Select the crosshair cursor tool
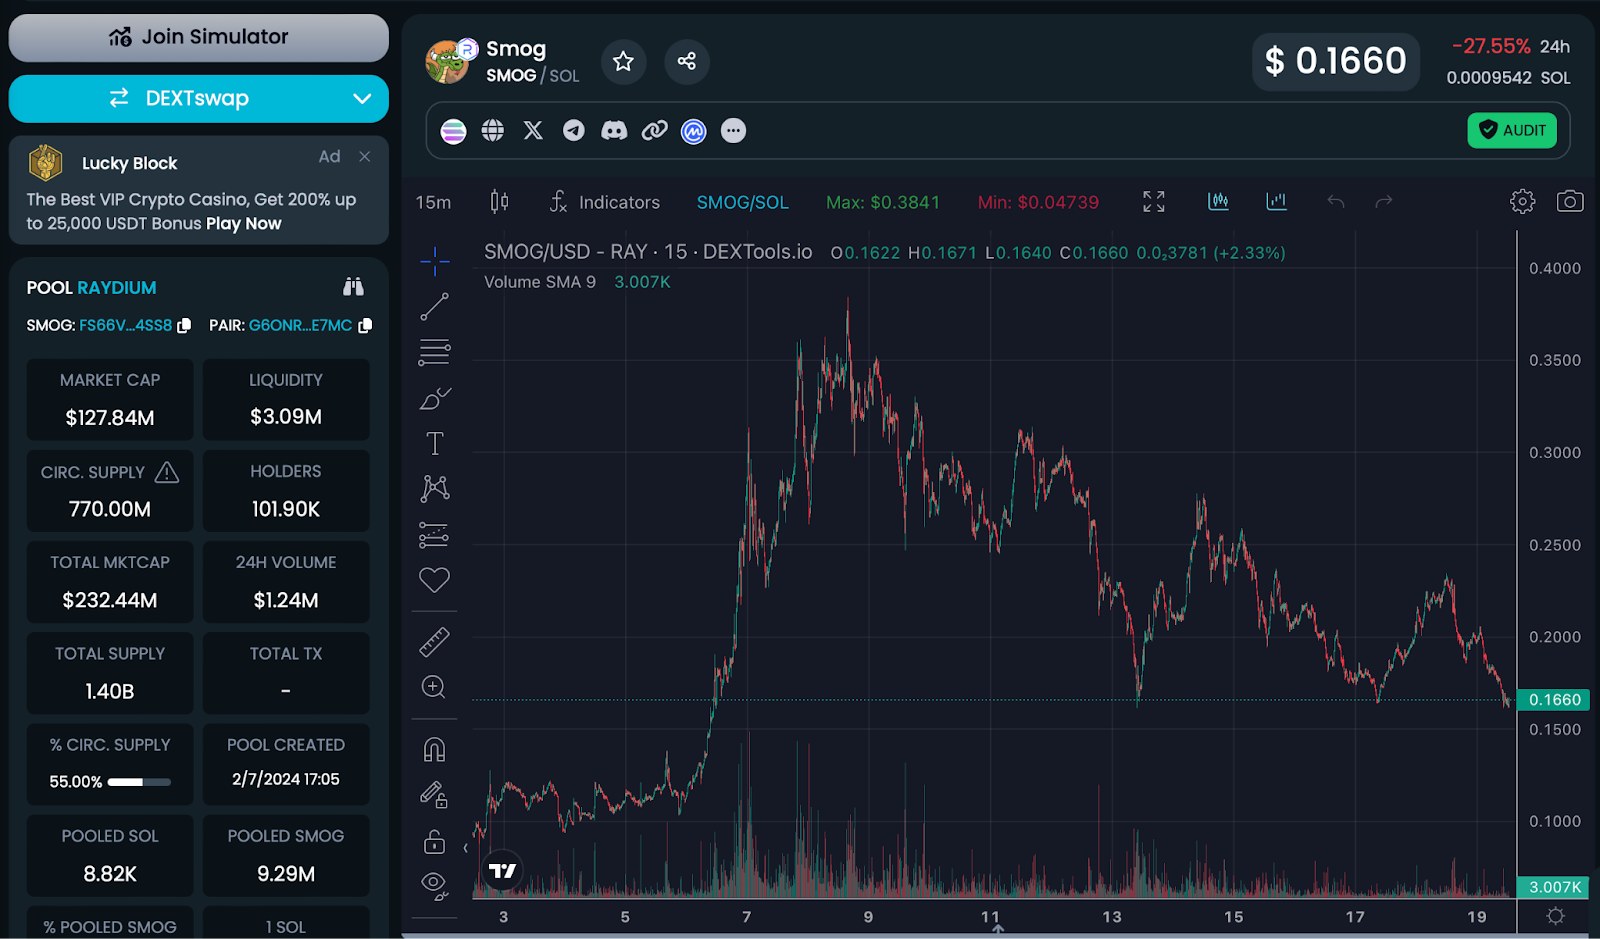Image resolution: width=1600 pixels, height=939 pixels. pos(434,262)
